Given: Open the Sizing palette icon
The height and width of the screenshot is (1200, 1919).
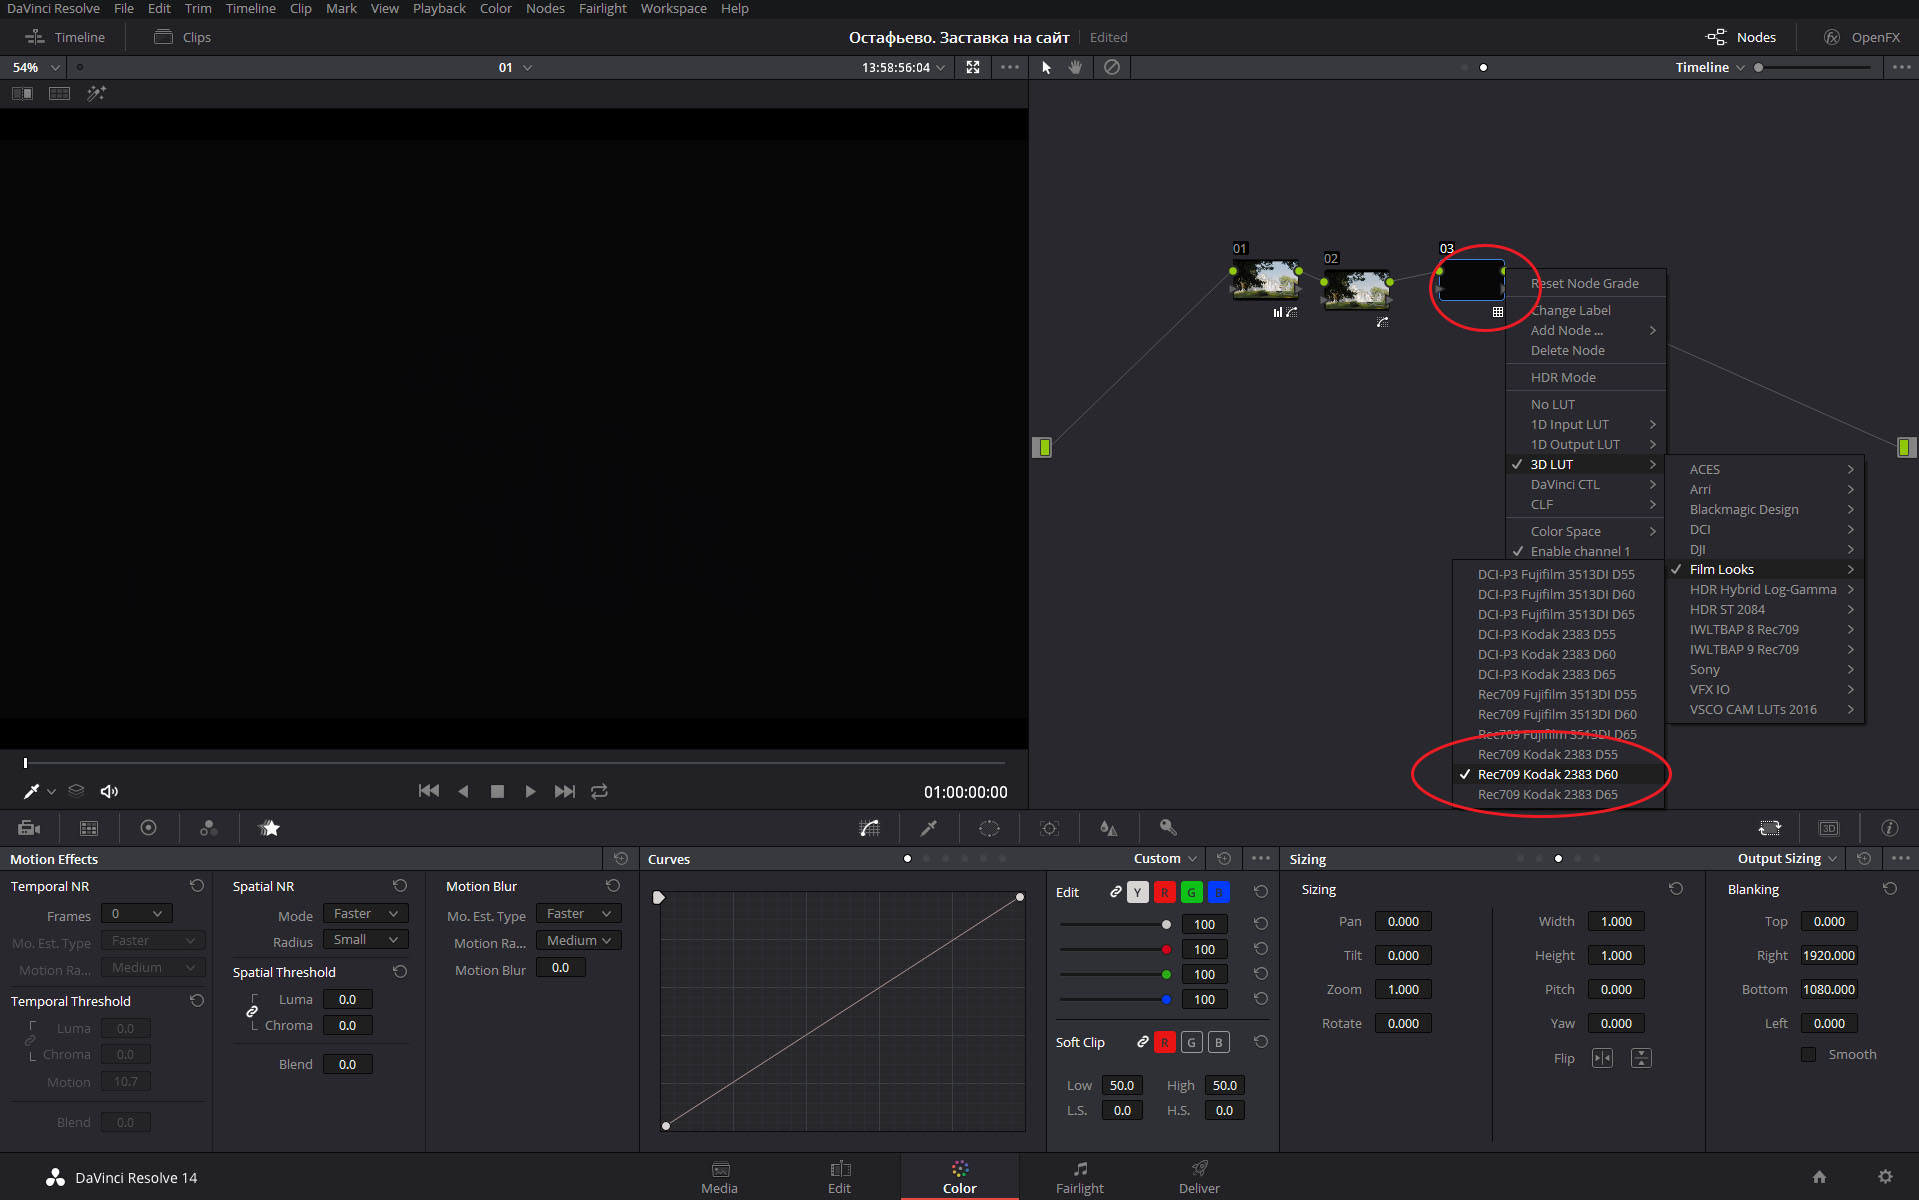Looking at the screenshot, I should [1770, 828].
